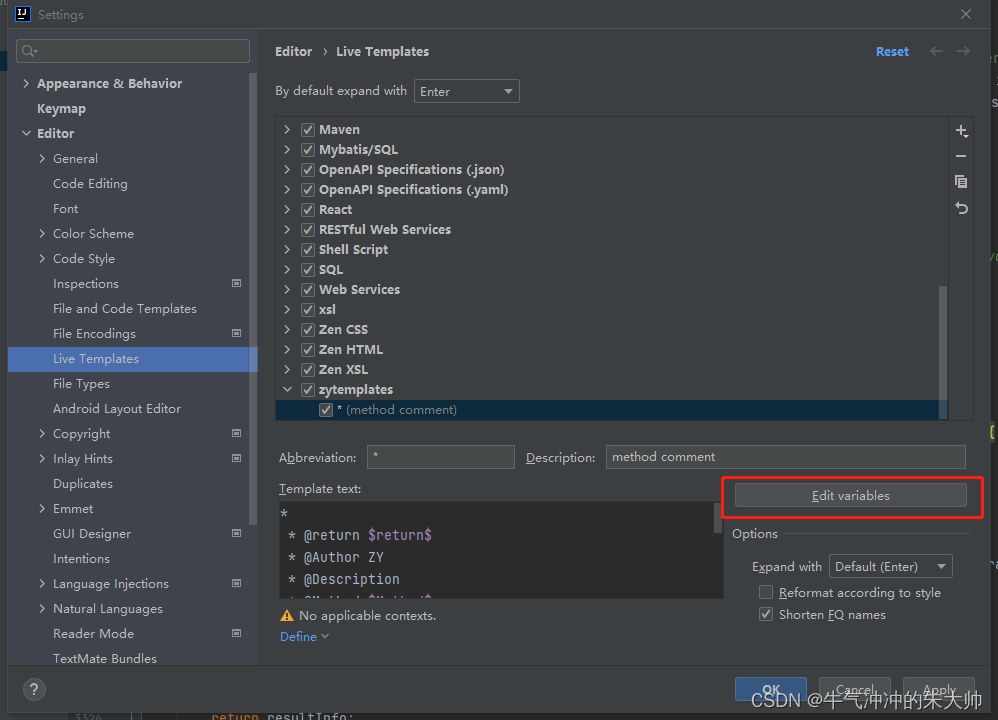Expand the Zen CSS template group
The height and width of the screenshot is (720, 998).
click(288, 330)
